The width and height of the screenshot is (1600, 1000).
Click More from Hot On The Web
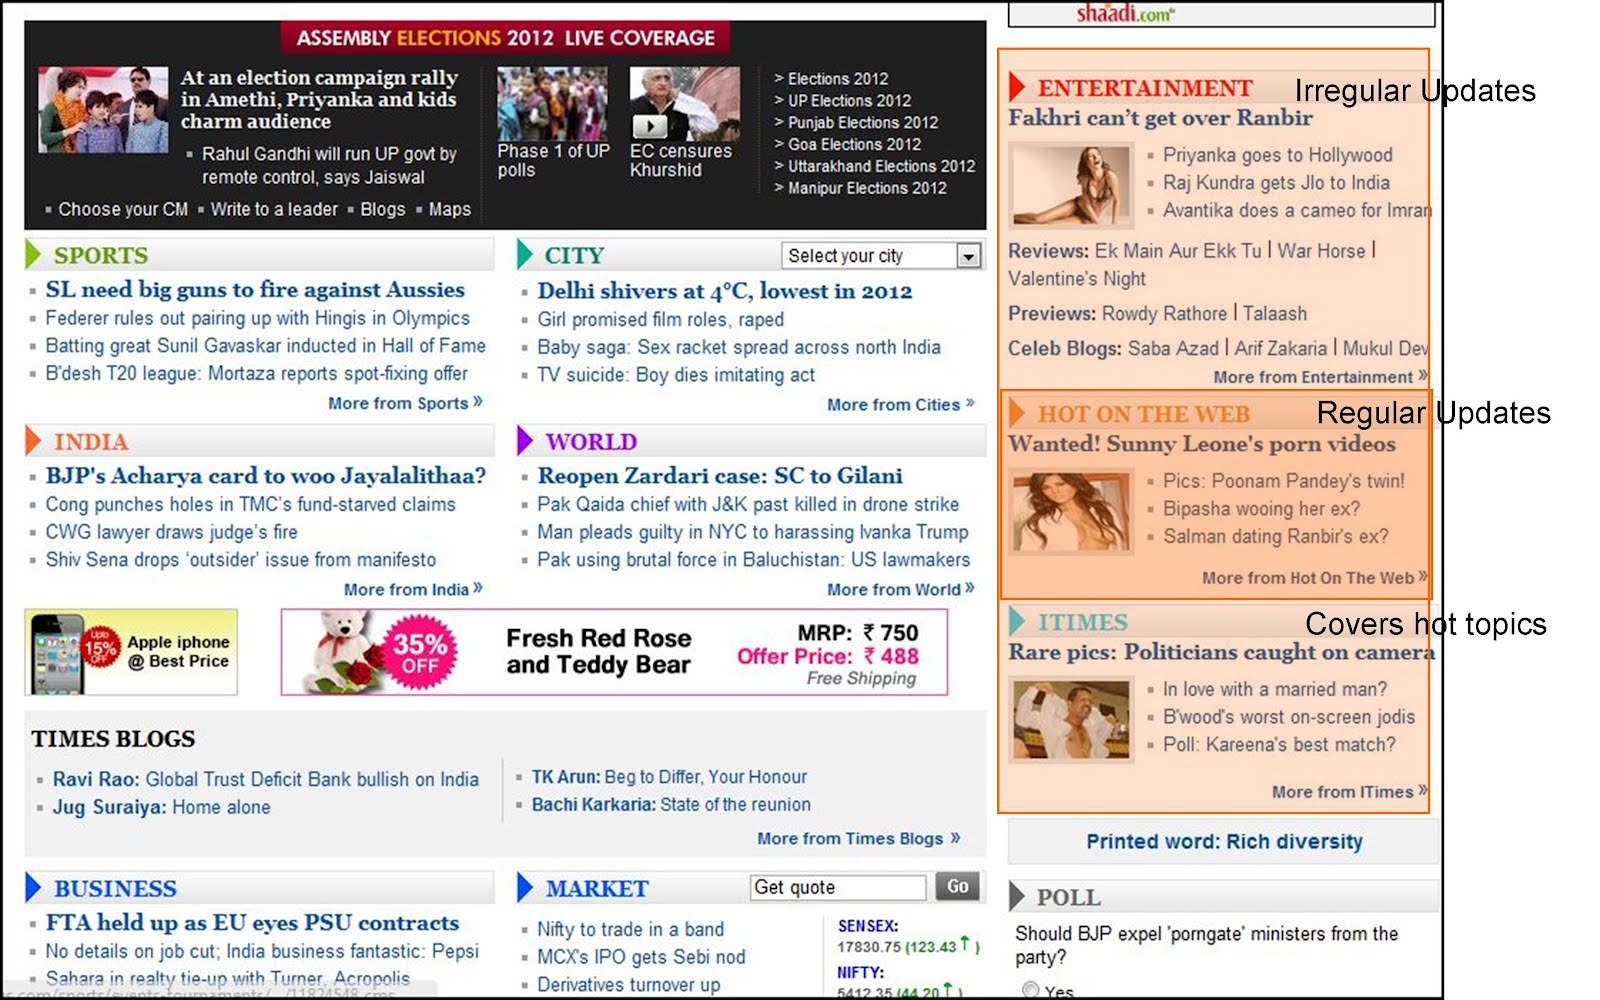click(1315, 577)
